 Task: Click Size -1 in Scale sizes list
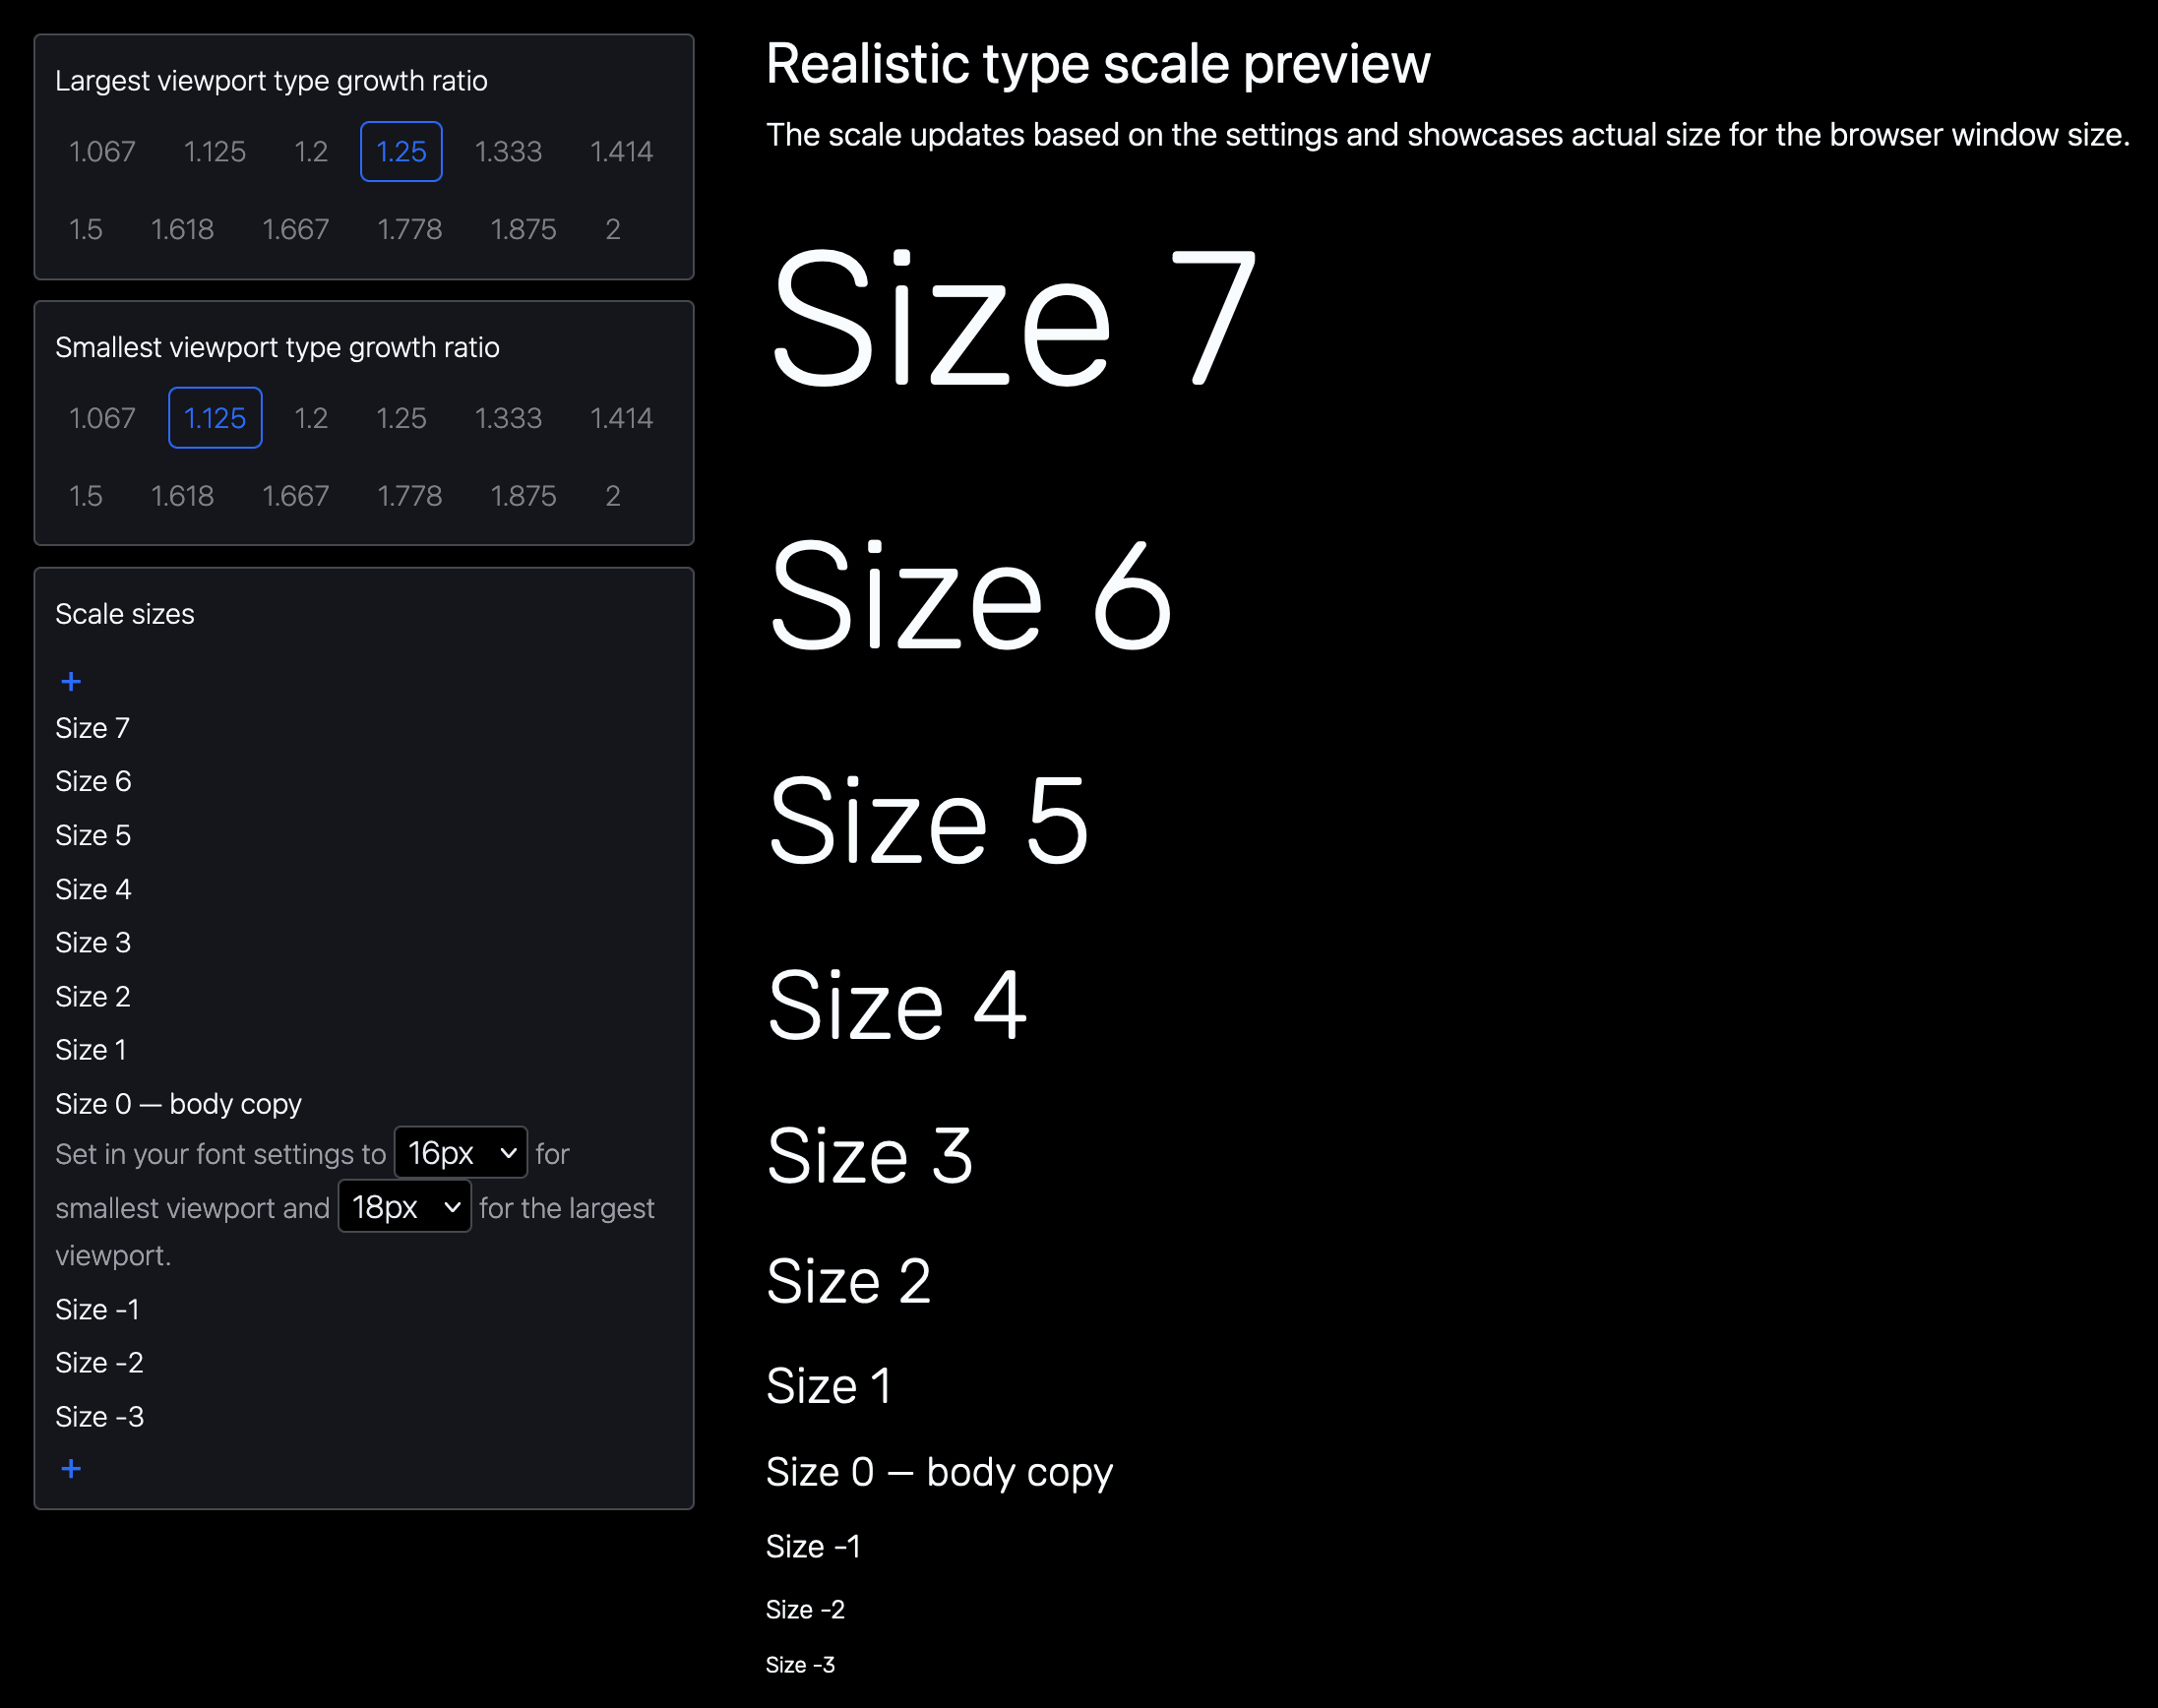97,1310
